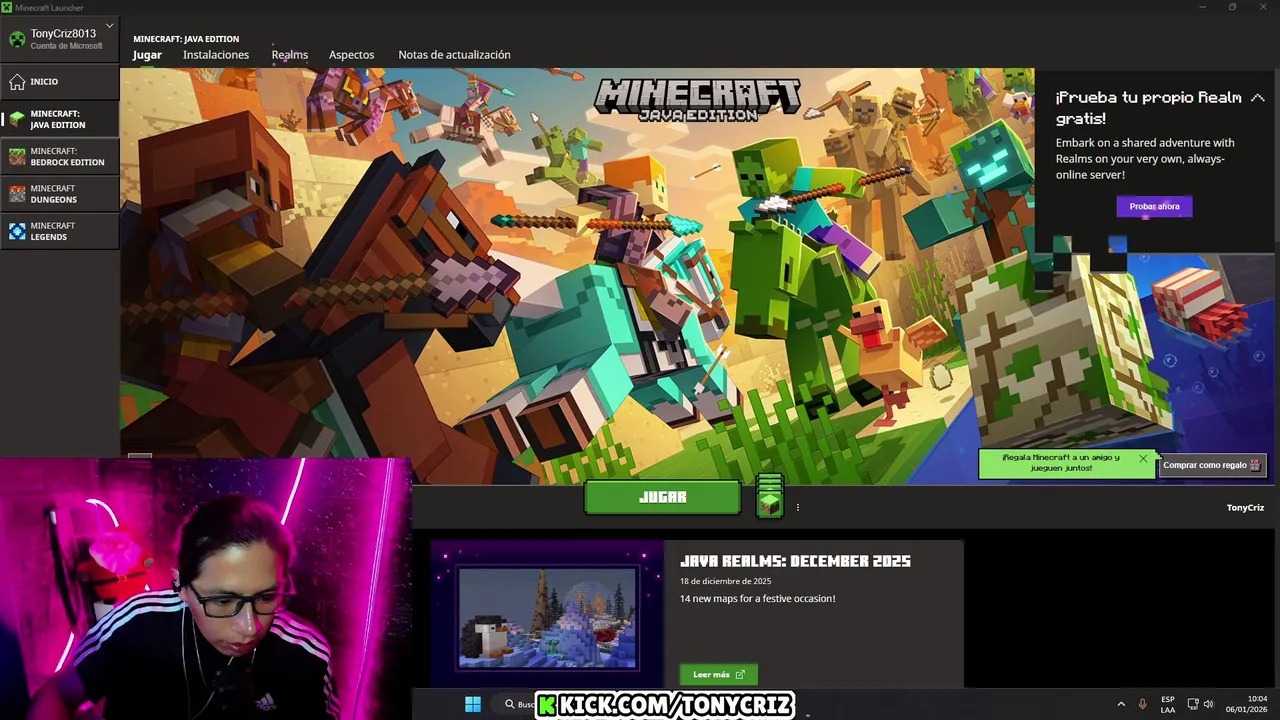Open the volume tray icon

click(x=1208, y=704)
